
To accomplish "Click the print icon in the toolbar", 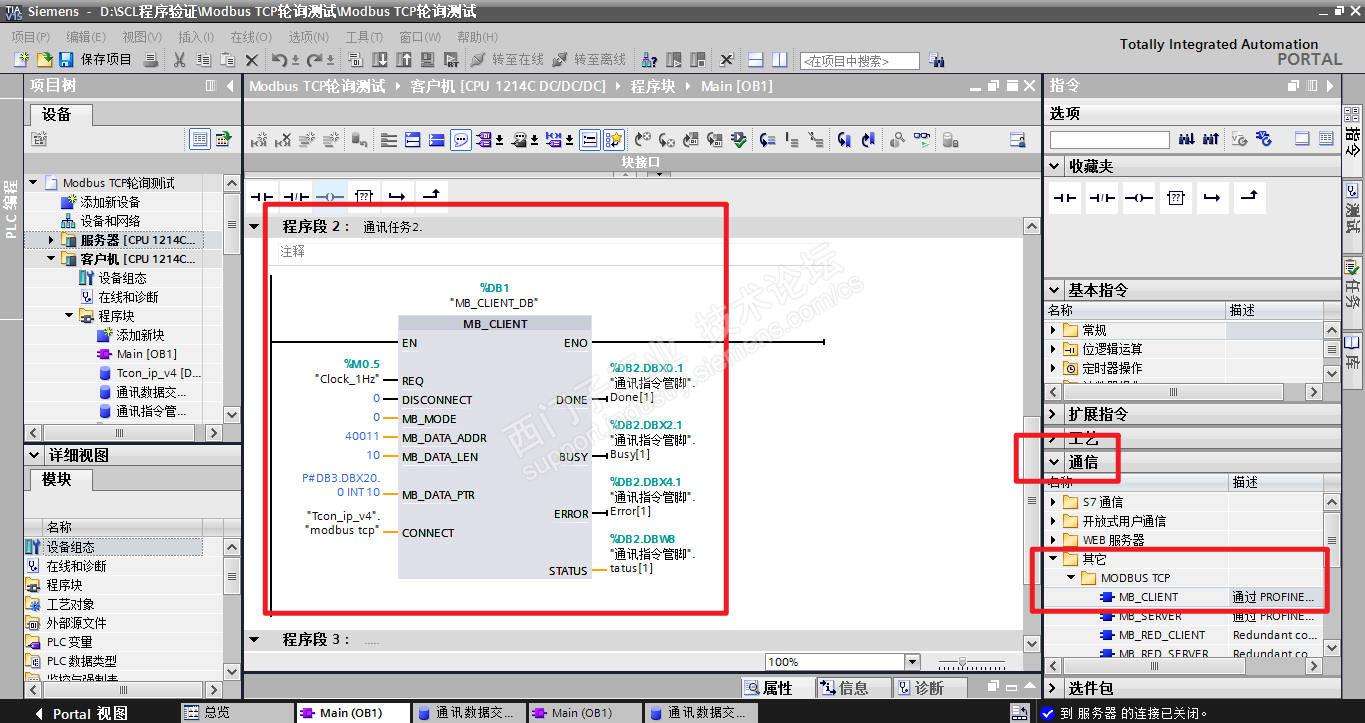I will 152,60.
